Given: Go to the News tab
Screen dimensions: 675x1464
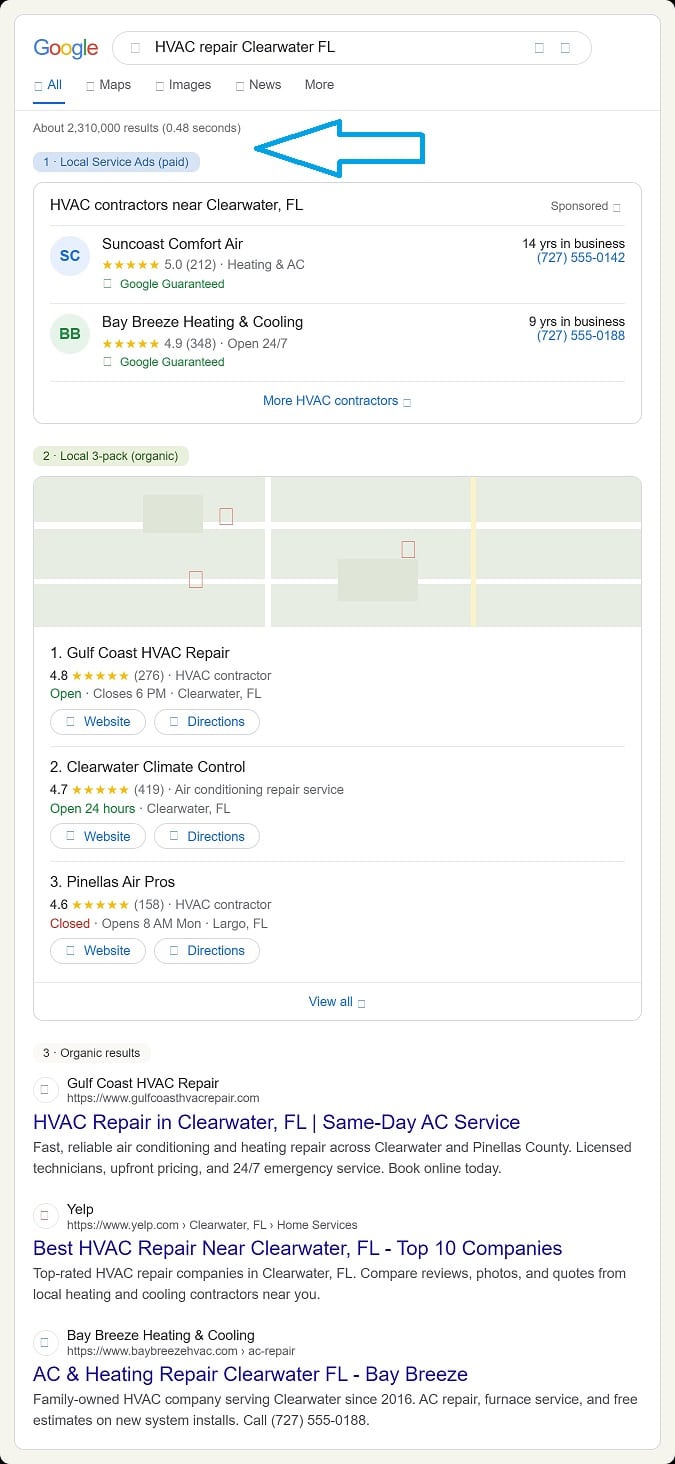Looking at the screenshot, I should tap(258, 85).
